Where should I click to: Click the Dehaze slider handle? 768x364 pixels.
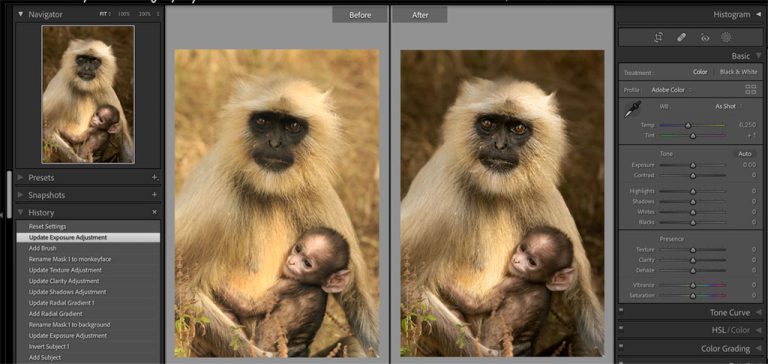tap(693, 270)
